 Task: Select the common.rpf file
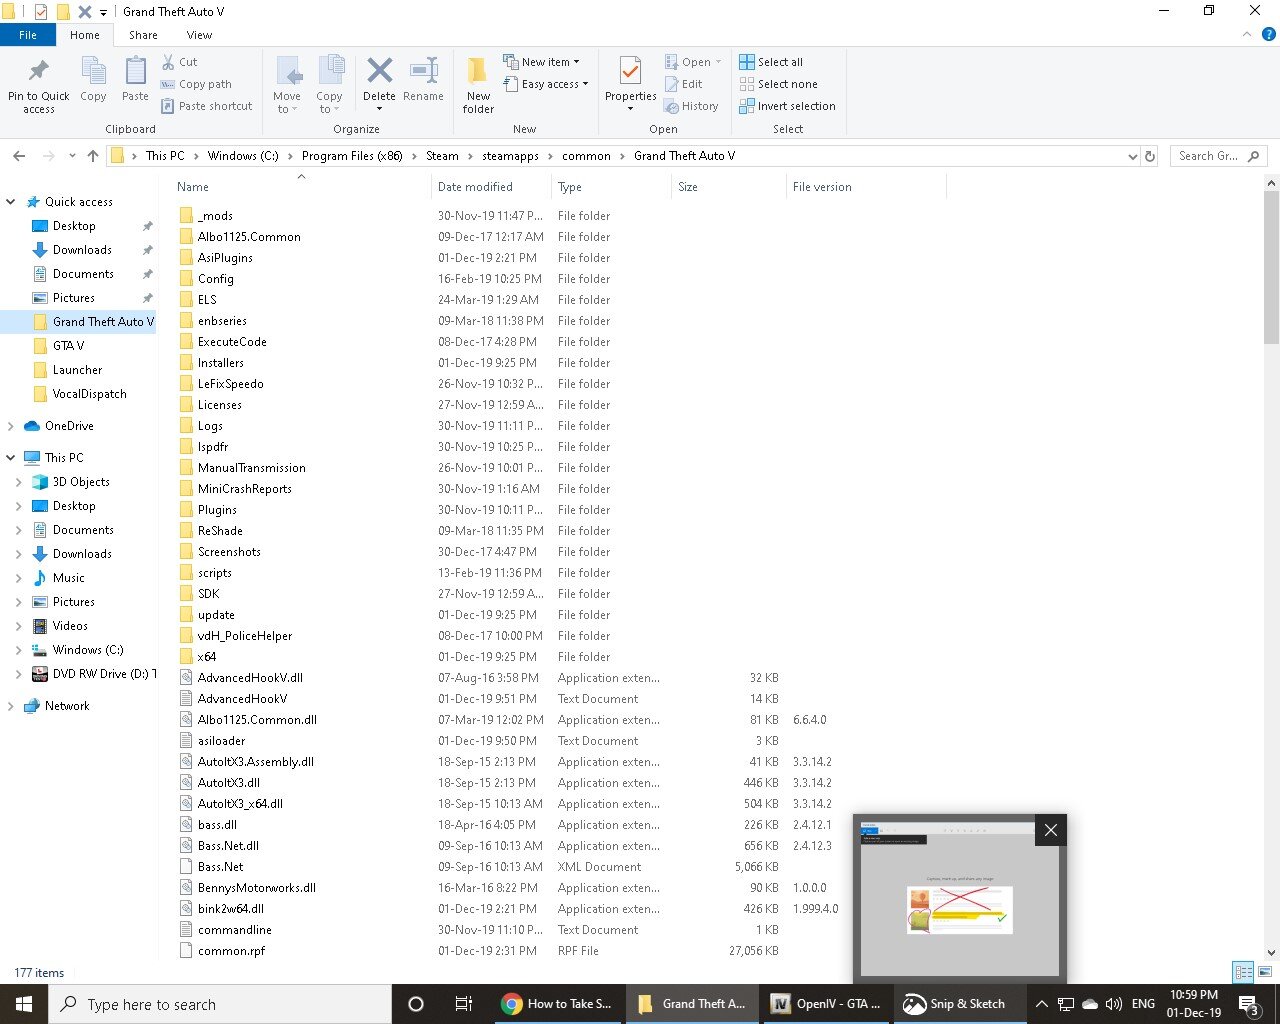pyautogui.click(x=231, y=951)
